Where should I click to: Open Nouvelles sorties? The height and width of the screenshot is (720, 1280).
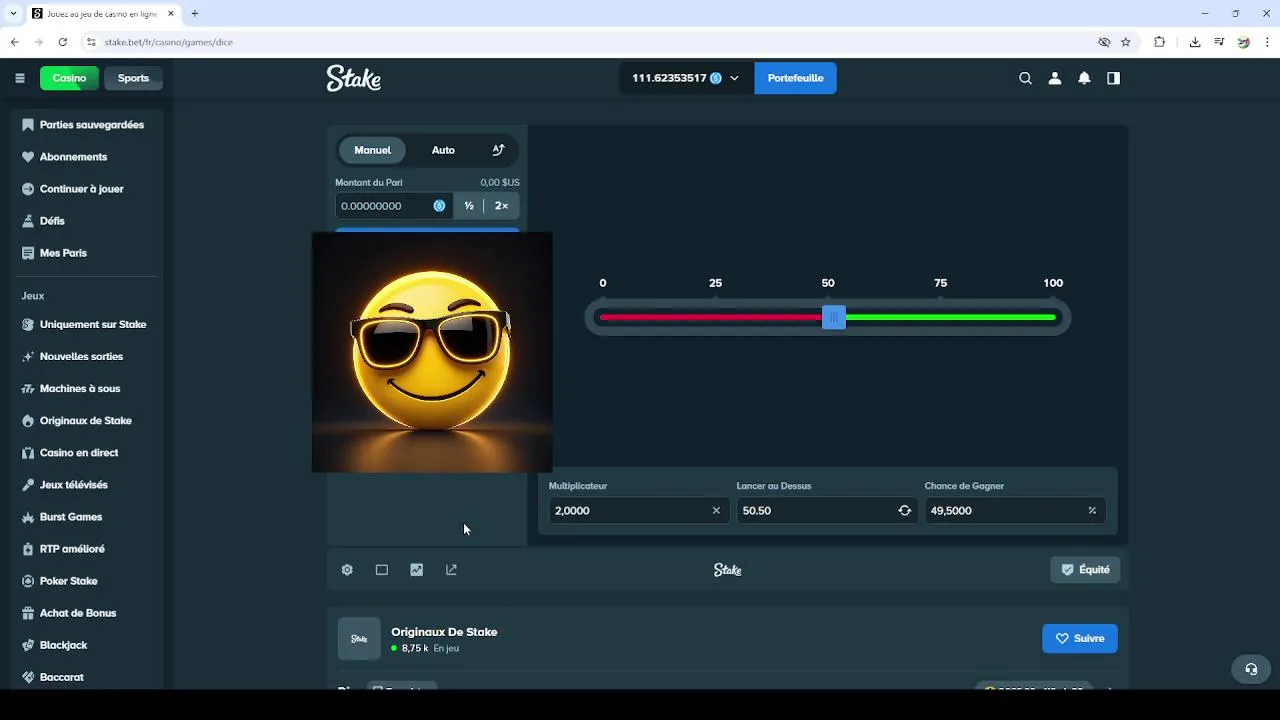(x=83, y=357)
